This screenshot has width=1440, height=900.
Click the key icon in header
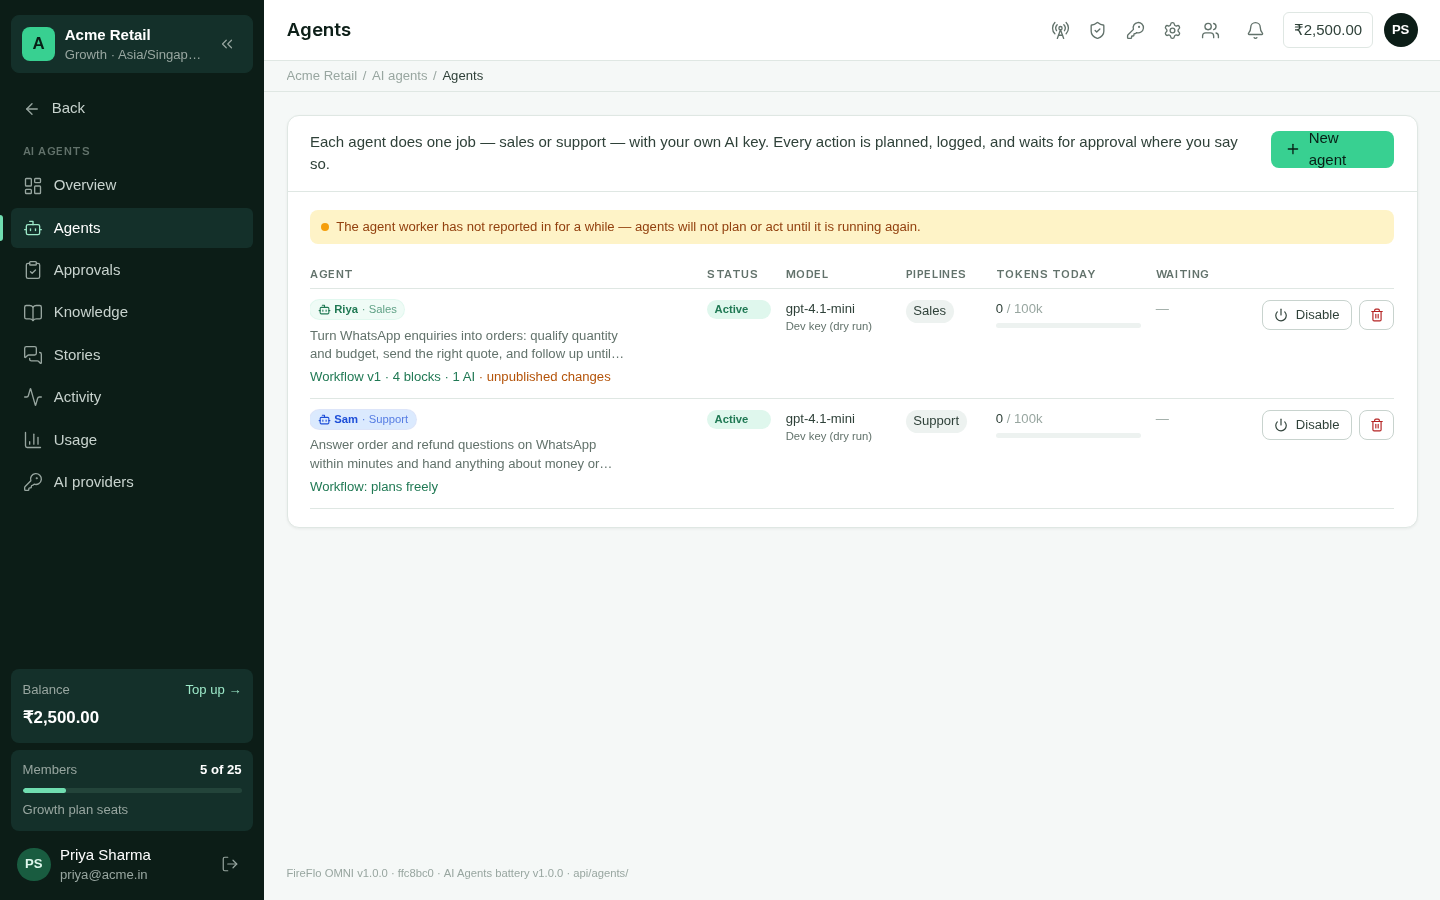coord(1135,30)
